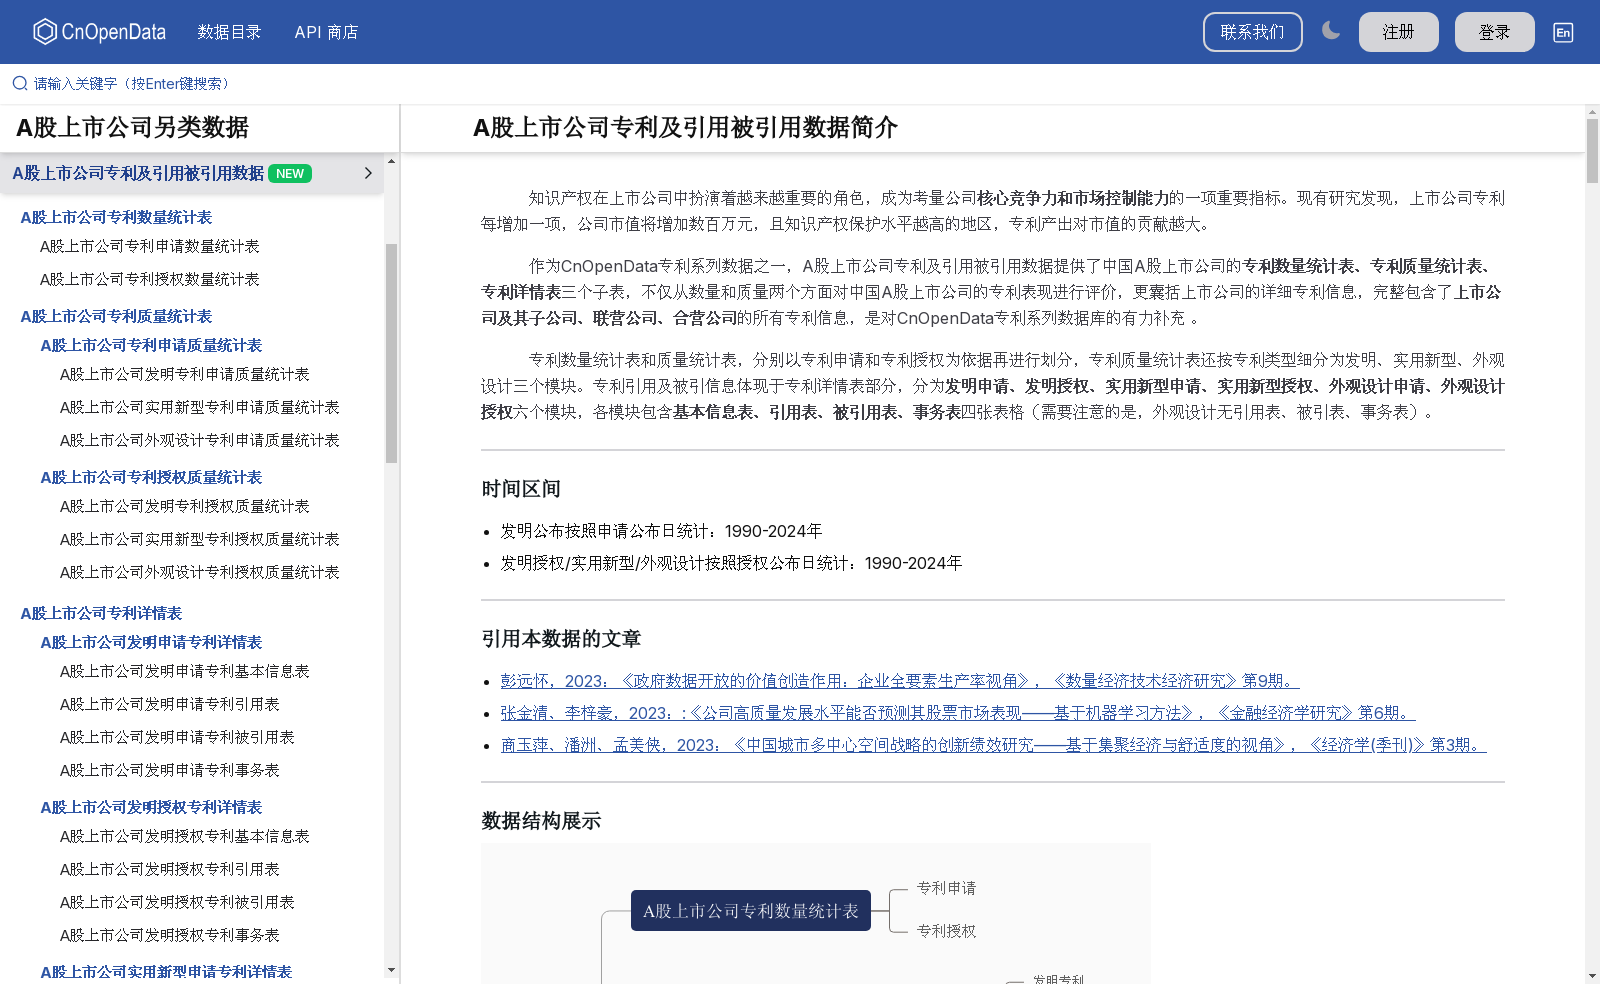Open A股上市公司发明申请专利被引用表
The image size is (1600, 1000).
(177, 737)
